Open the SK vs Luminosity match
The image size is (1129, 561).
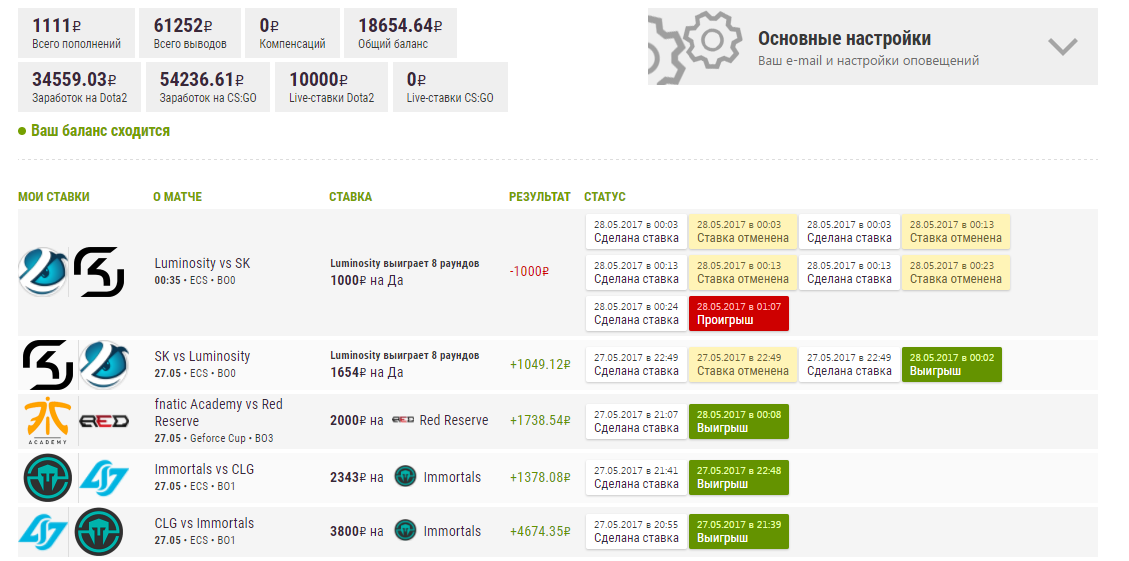(x=202, y=356)
